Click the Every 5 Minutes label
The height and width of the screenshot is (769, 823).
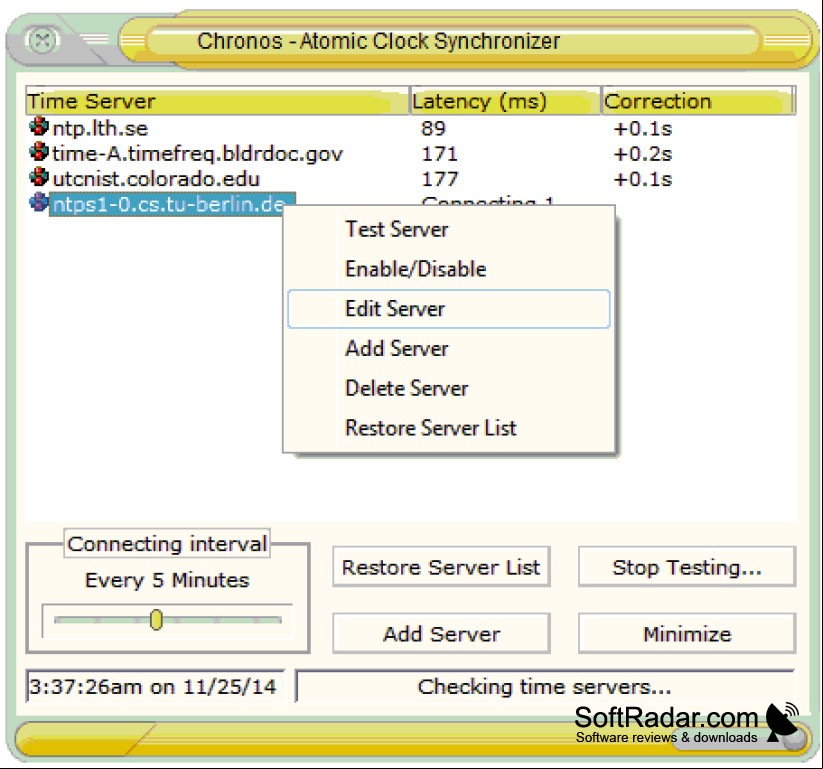167,580
